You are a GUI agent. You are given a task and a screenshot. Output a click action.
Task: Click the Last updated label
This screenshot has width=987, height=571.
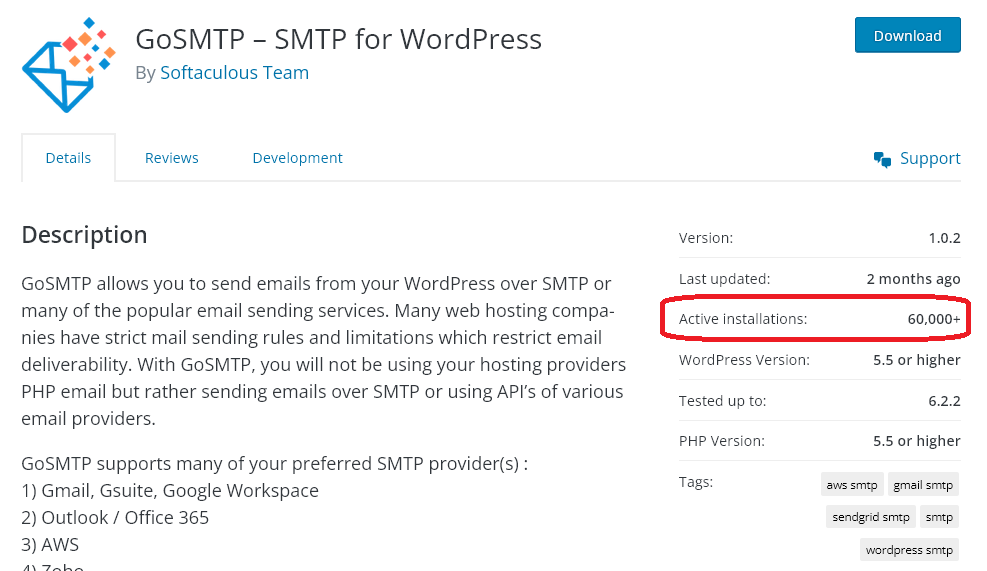click(x=725, y=279)
